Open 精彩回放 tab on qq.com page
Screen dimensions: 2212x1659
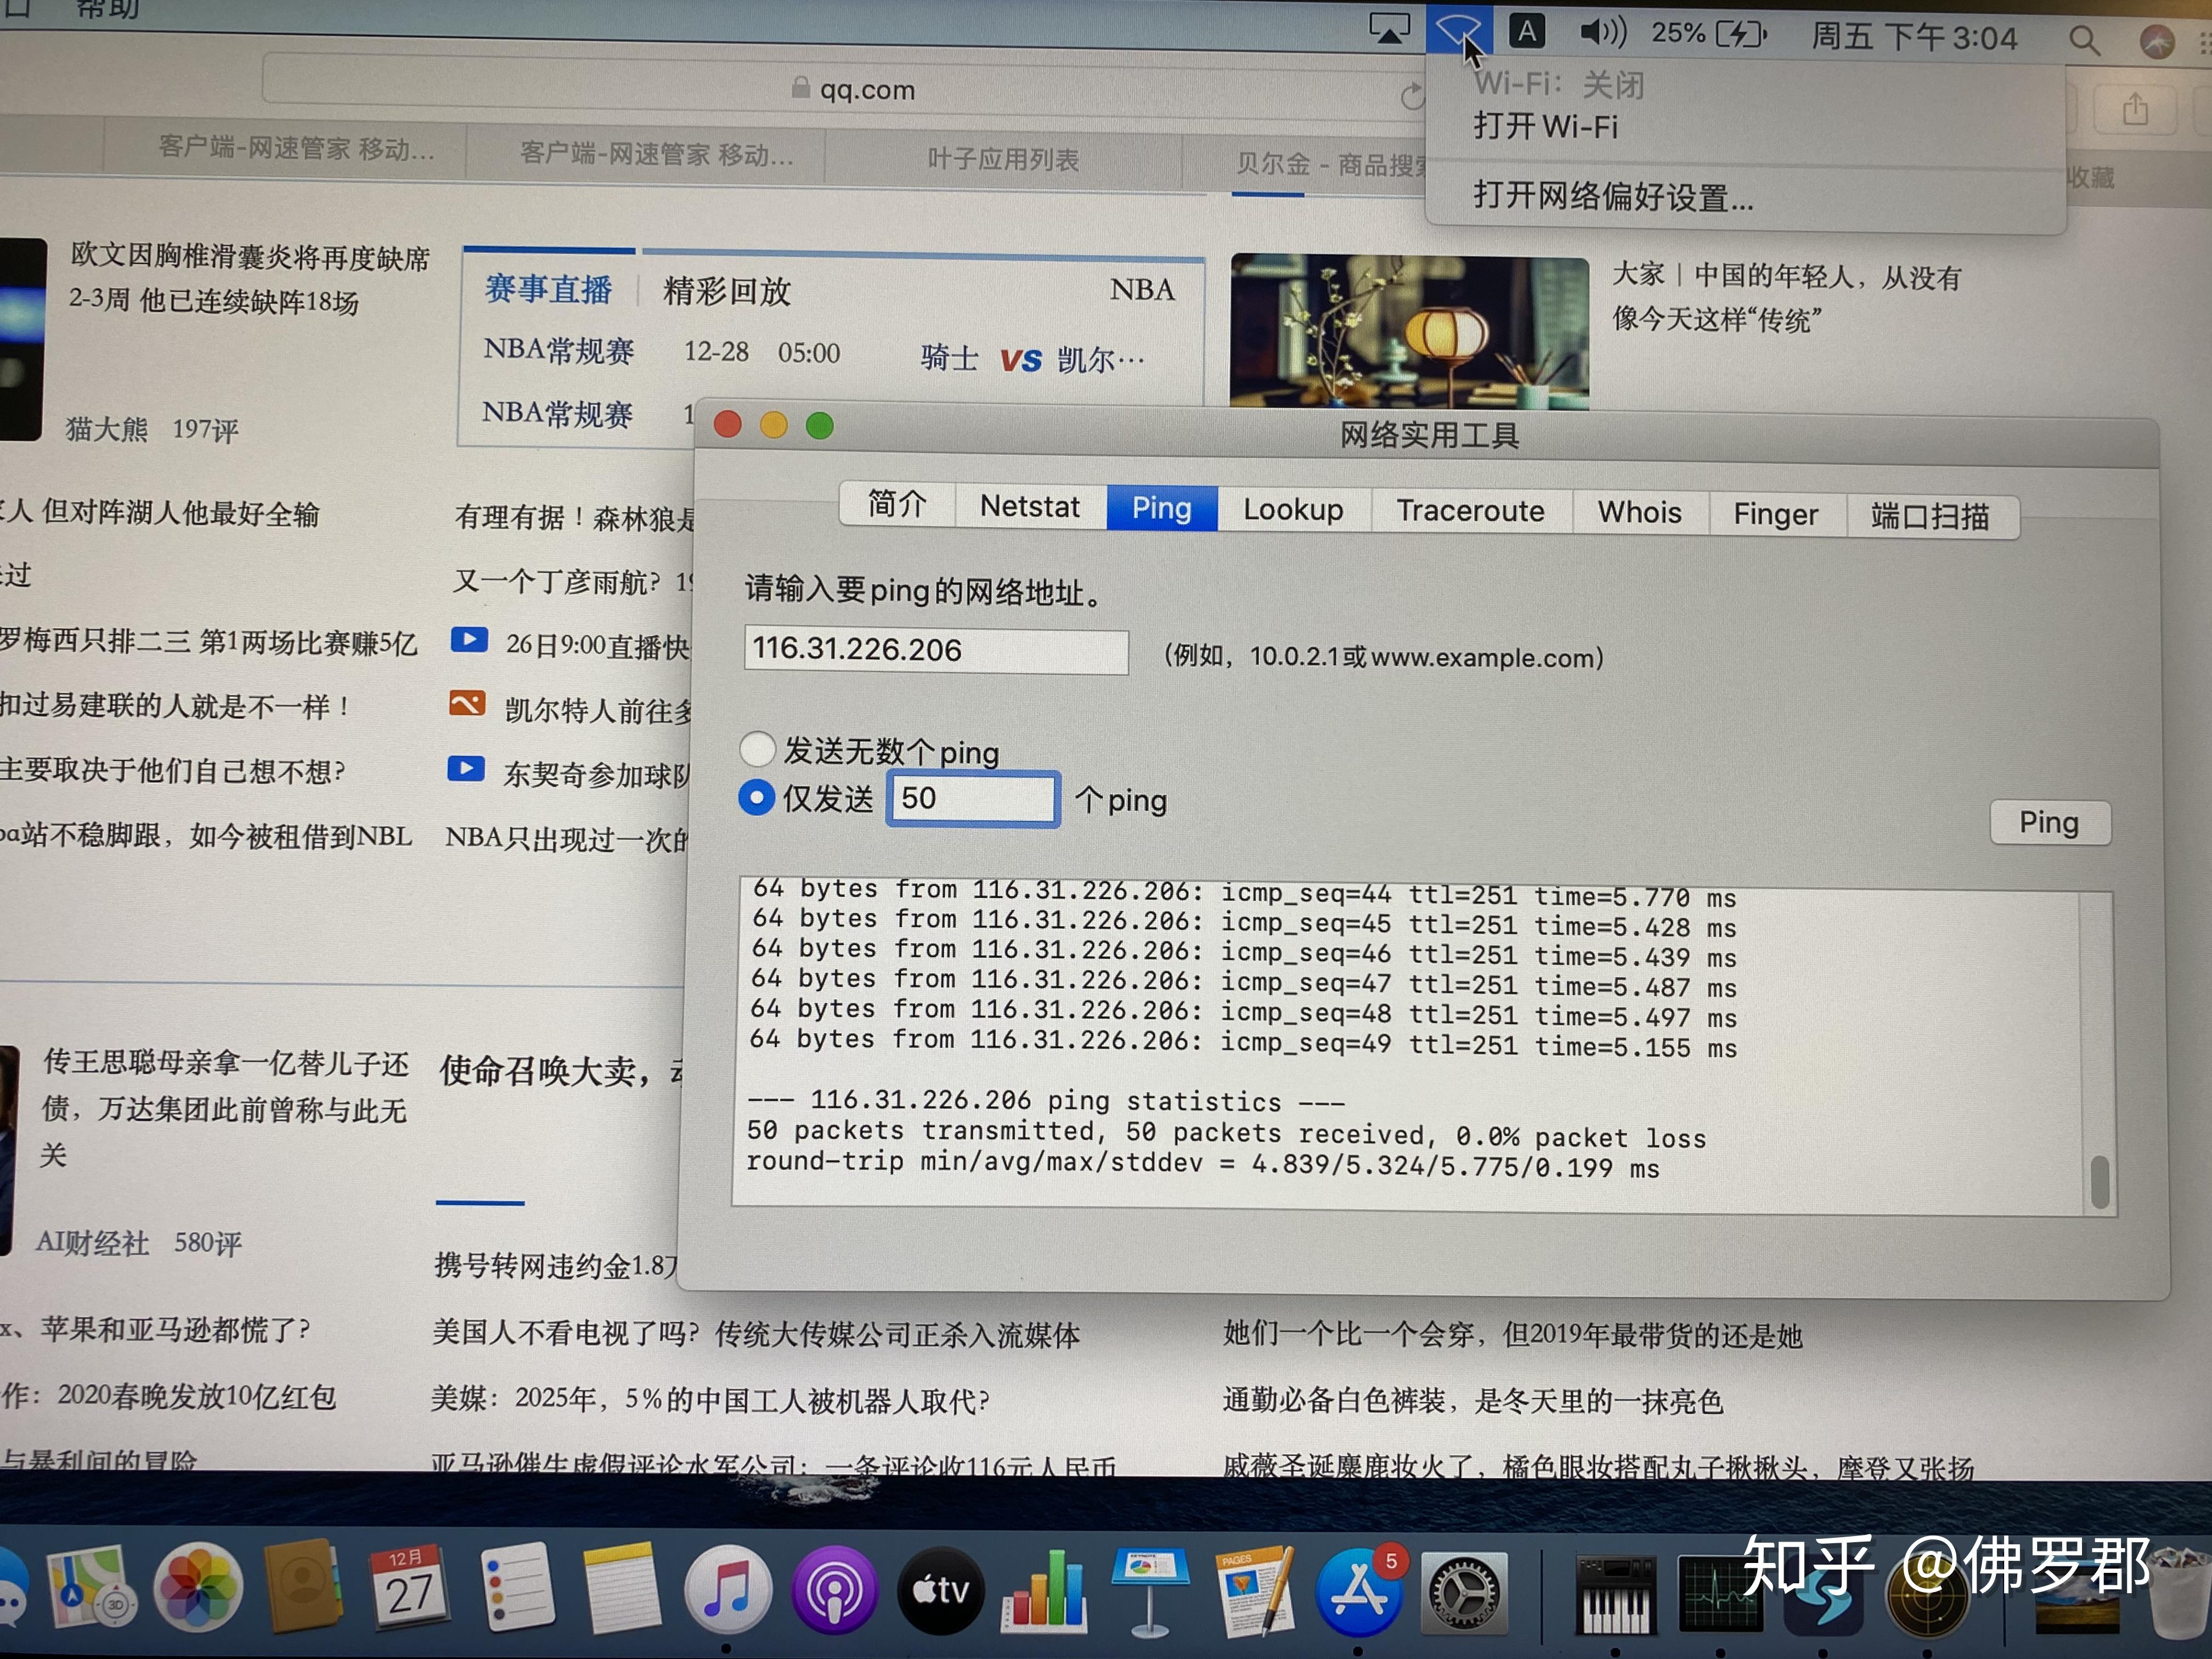727,292
